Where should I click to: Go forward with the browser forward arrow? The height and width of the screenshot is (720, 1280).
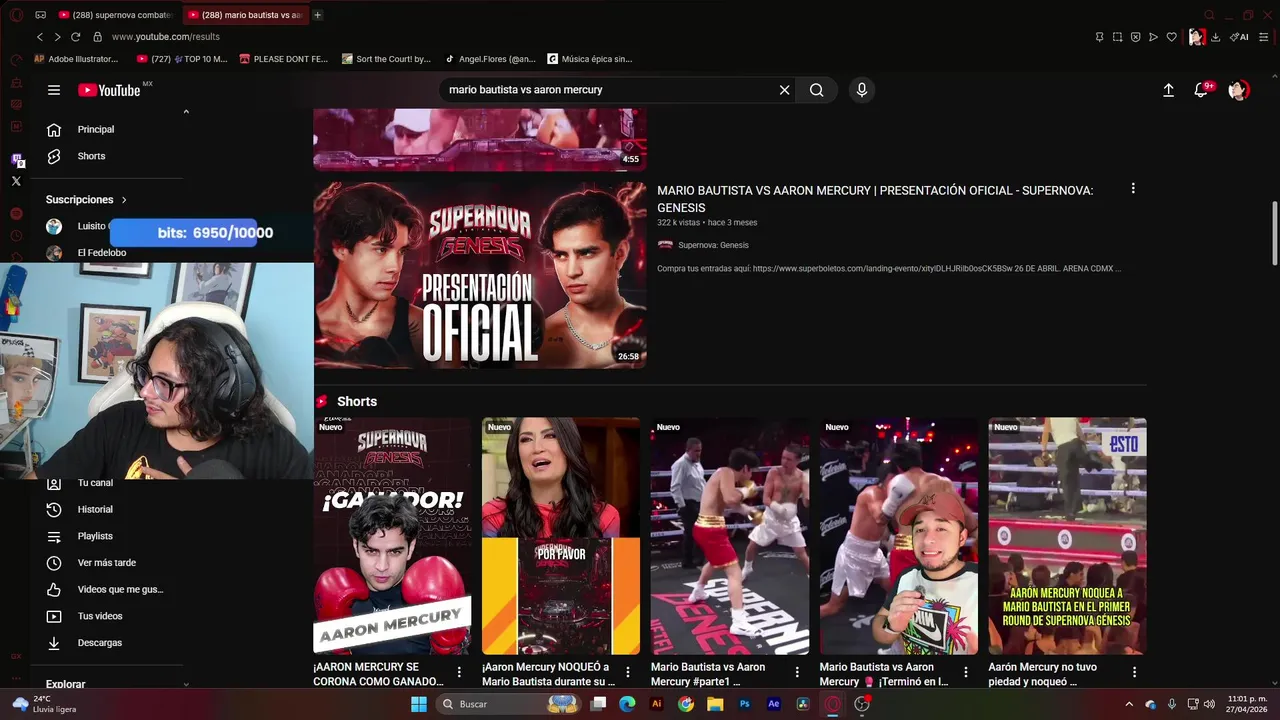coord(57,37)
